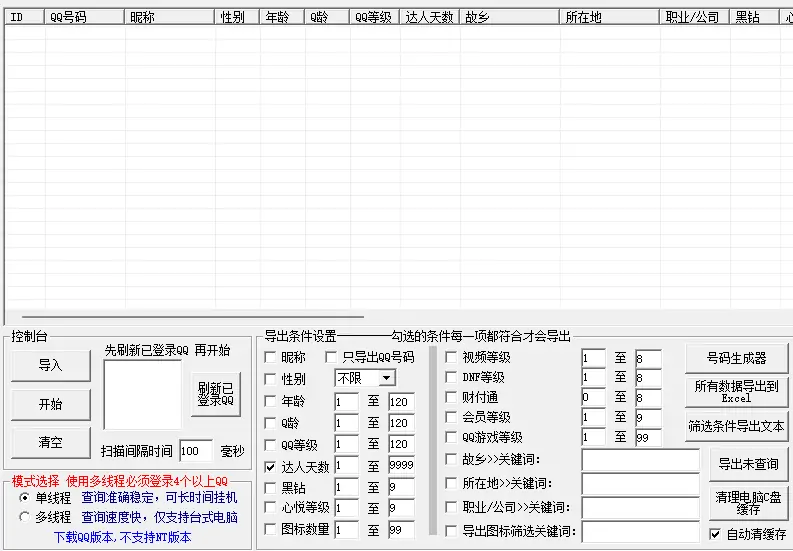Click the 黑钻 column header
The image size is (793, 551).
tap(754, 17)
